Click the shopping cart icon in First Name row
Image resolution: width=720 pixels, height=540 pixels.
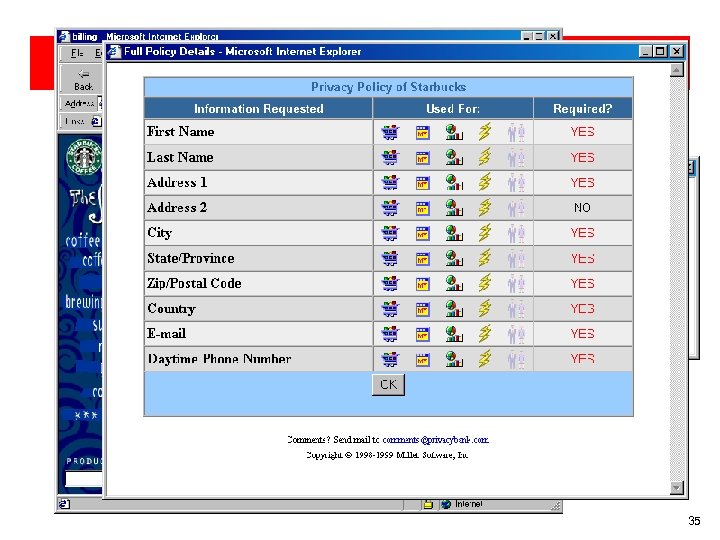tap(390, 132)
